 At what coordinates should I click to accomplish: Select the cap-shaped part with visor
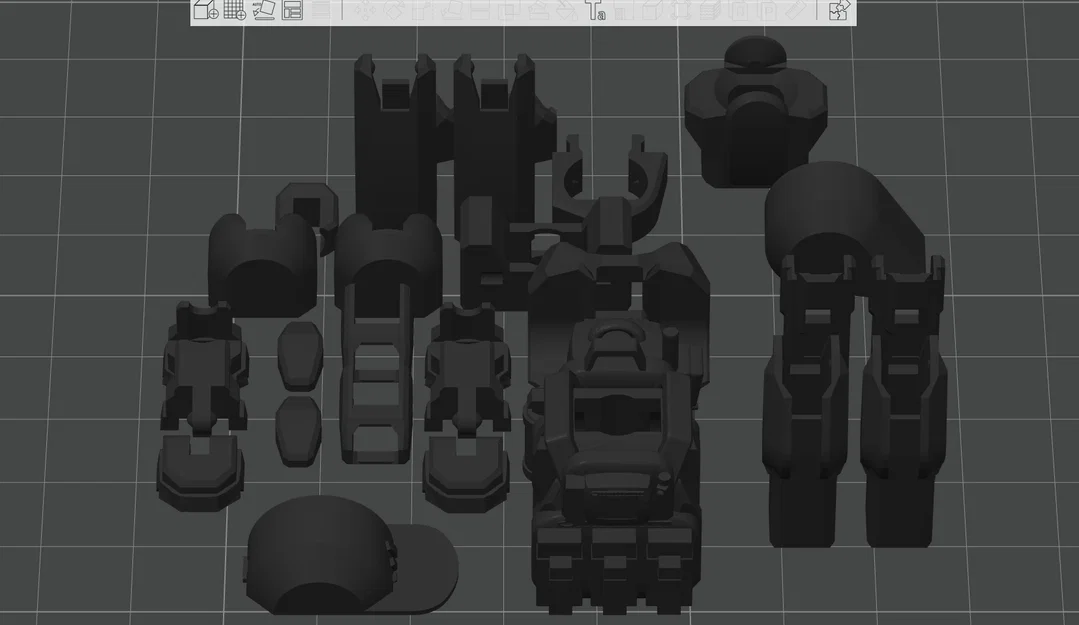[351, 556]
